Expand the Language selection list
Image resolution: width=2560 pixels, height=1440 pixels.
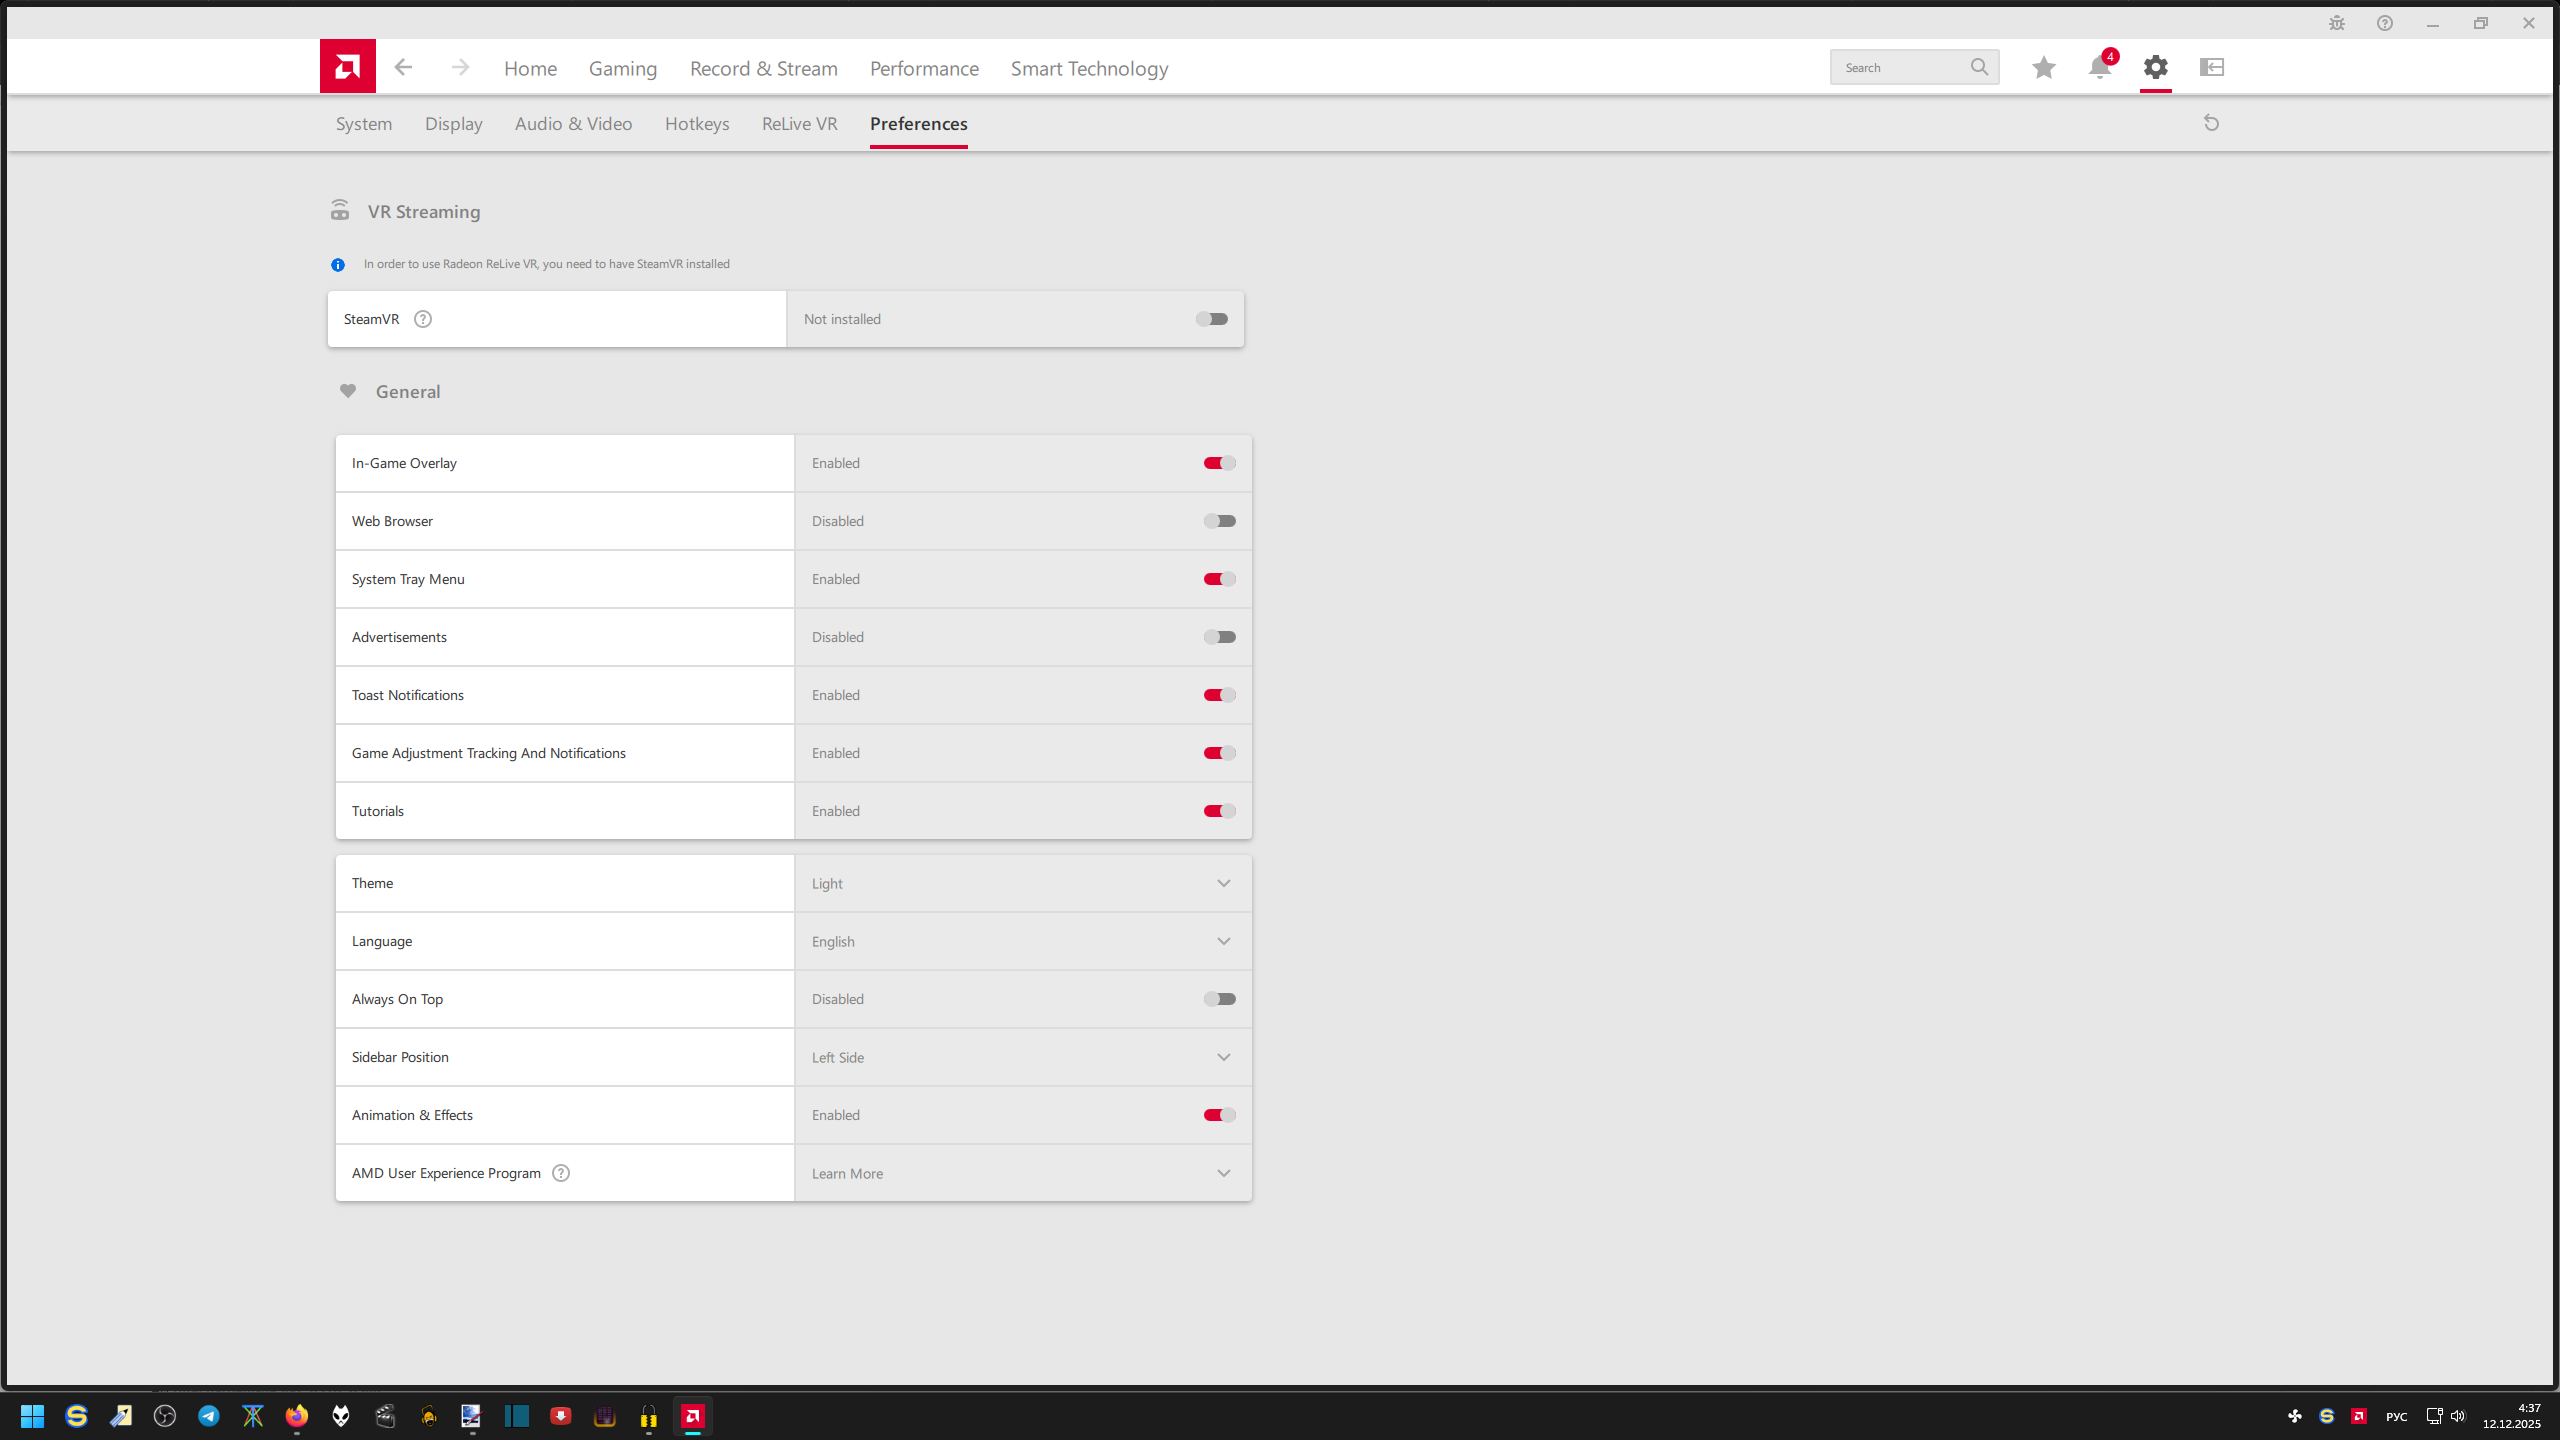[1223, 941]
